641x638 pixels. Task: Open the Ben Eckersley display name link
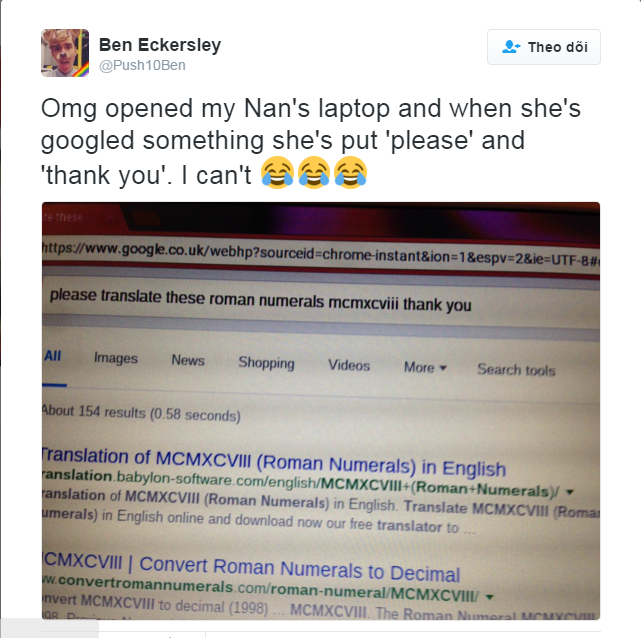point(160,45)
